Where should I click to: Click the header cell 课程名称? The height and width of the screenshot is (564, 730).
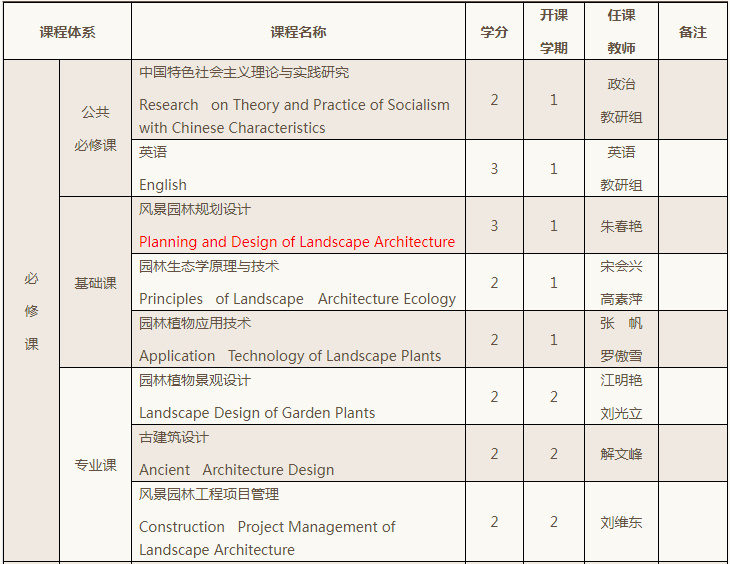click(x=298, y=32)
